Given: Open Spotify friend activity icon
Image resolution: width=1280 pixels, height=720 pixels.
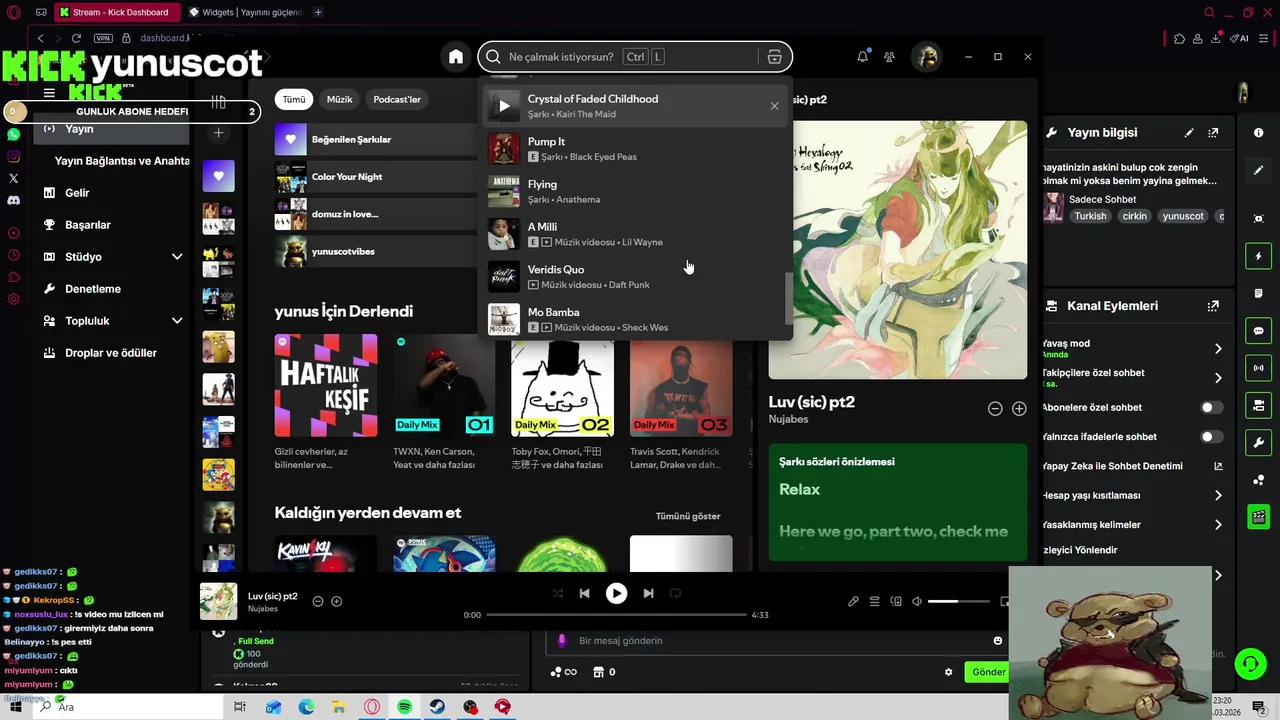Looking at the screenshot, I should [x=889, y=57].
